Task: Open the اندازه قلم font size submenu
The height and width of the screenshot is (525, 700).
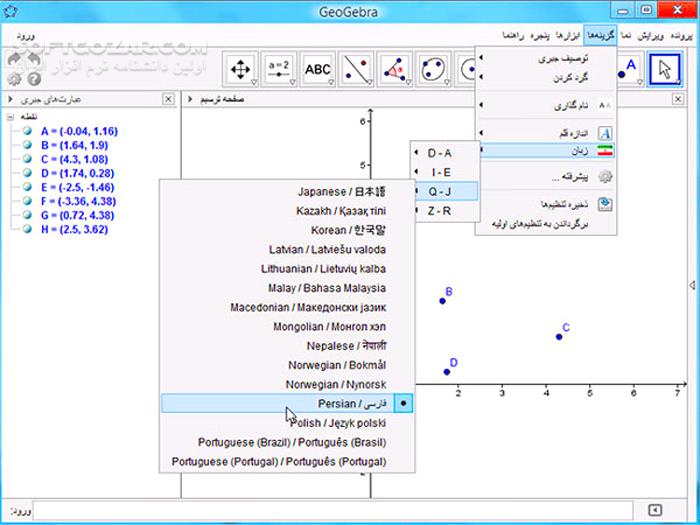Action: pyautogui.click(x=546, y=133)
